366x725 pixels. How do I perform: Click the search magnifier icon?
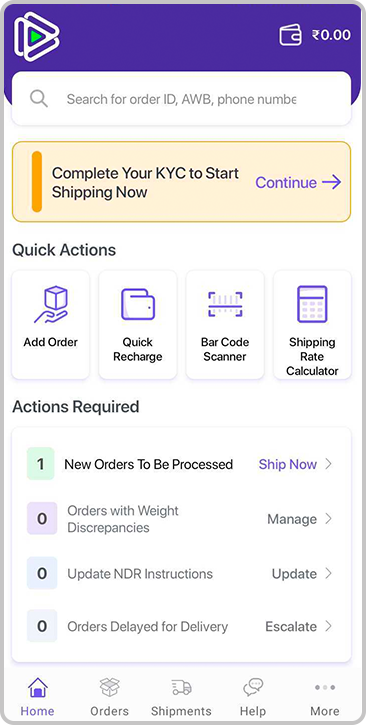(39, 98)
